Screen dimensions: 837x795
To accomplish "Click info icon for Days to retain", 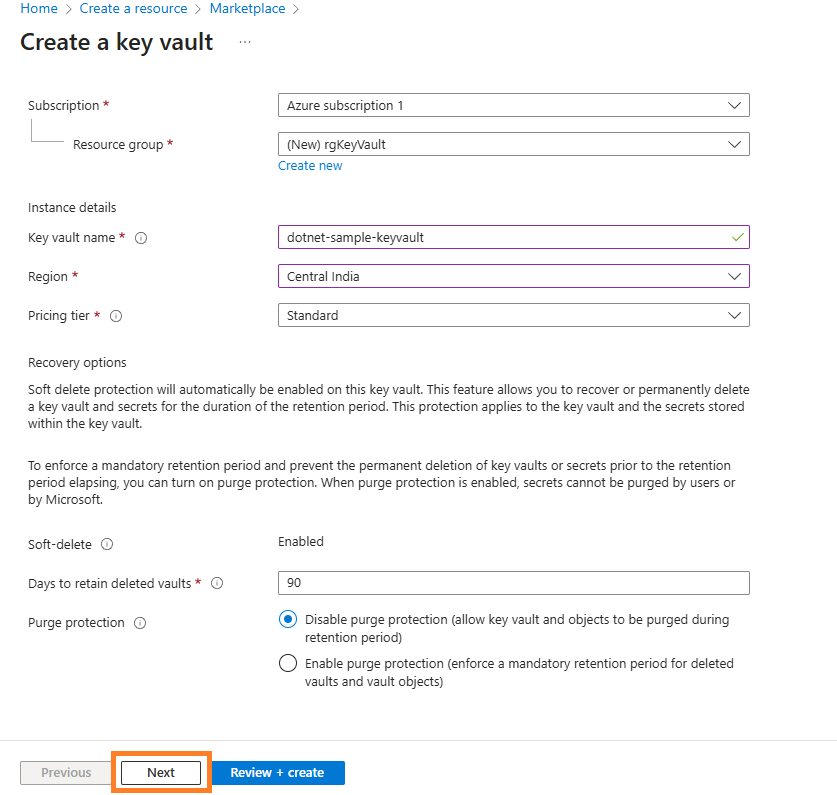I will 217,583.
